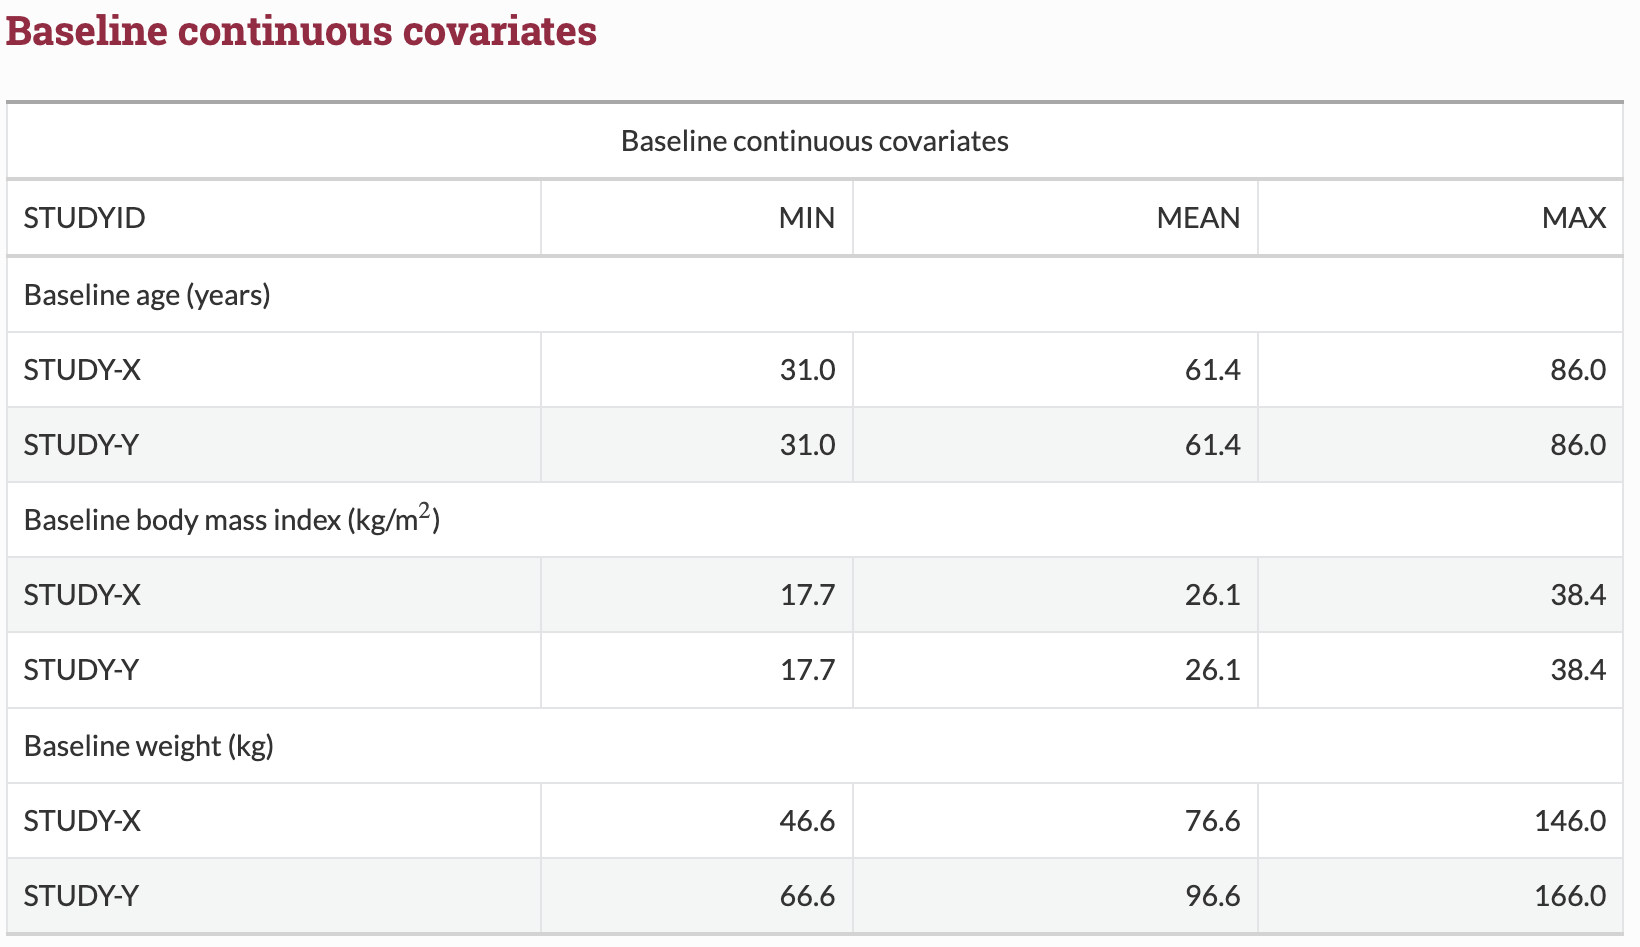Image resolution: width=1640 pixels, height=947 pixels.
Task: Click the red "Baseline continuous covariates" page heading
Action: (301, 31)
